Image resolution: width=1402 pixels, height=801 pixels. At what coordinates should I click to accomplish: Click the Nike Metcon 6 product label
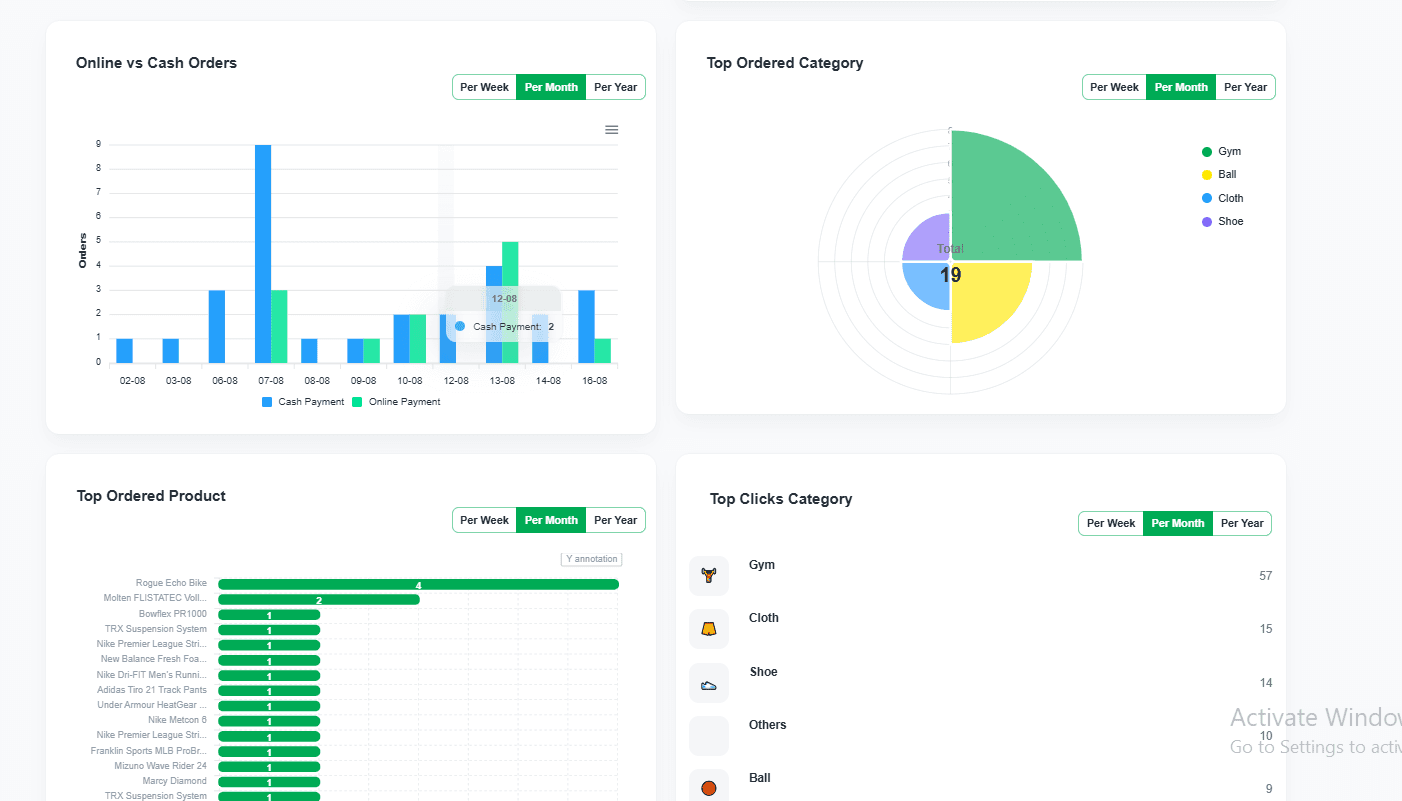coord(177,720)
